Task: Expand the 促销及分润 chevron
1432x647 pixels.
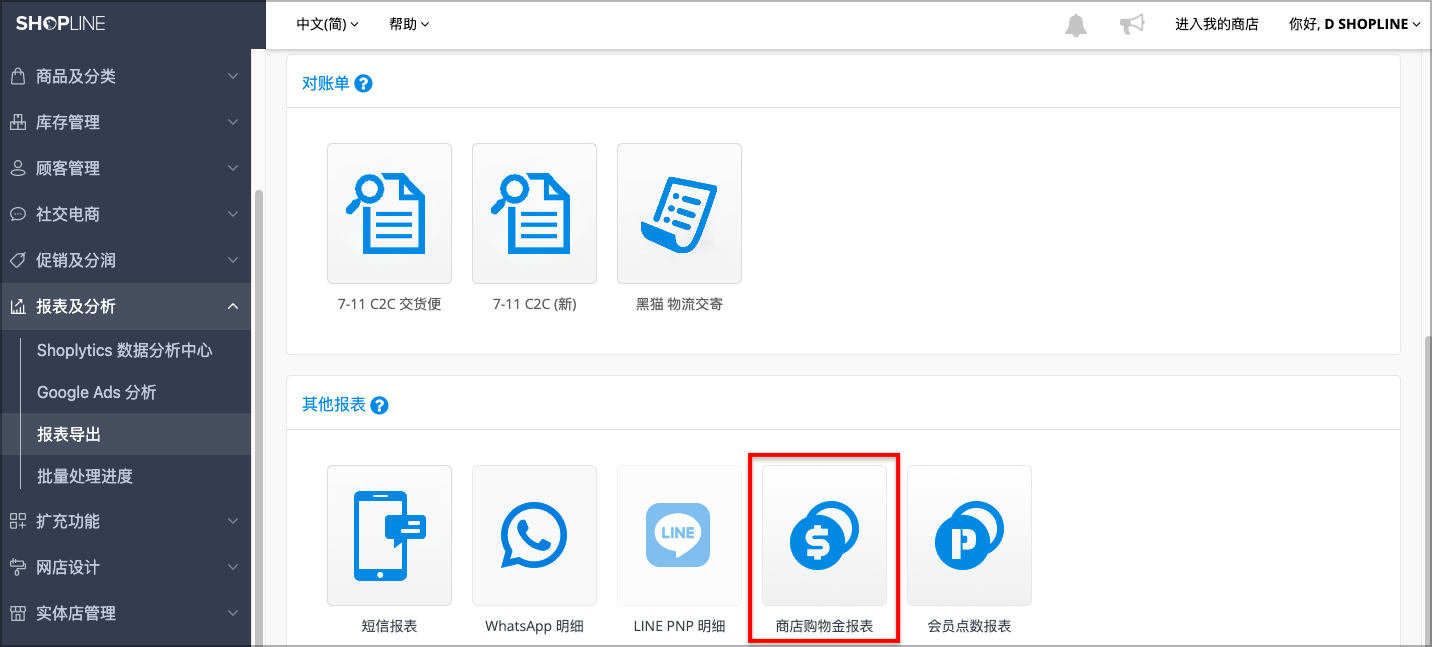Action: tap(233, 260)
